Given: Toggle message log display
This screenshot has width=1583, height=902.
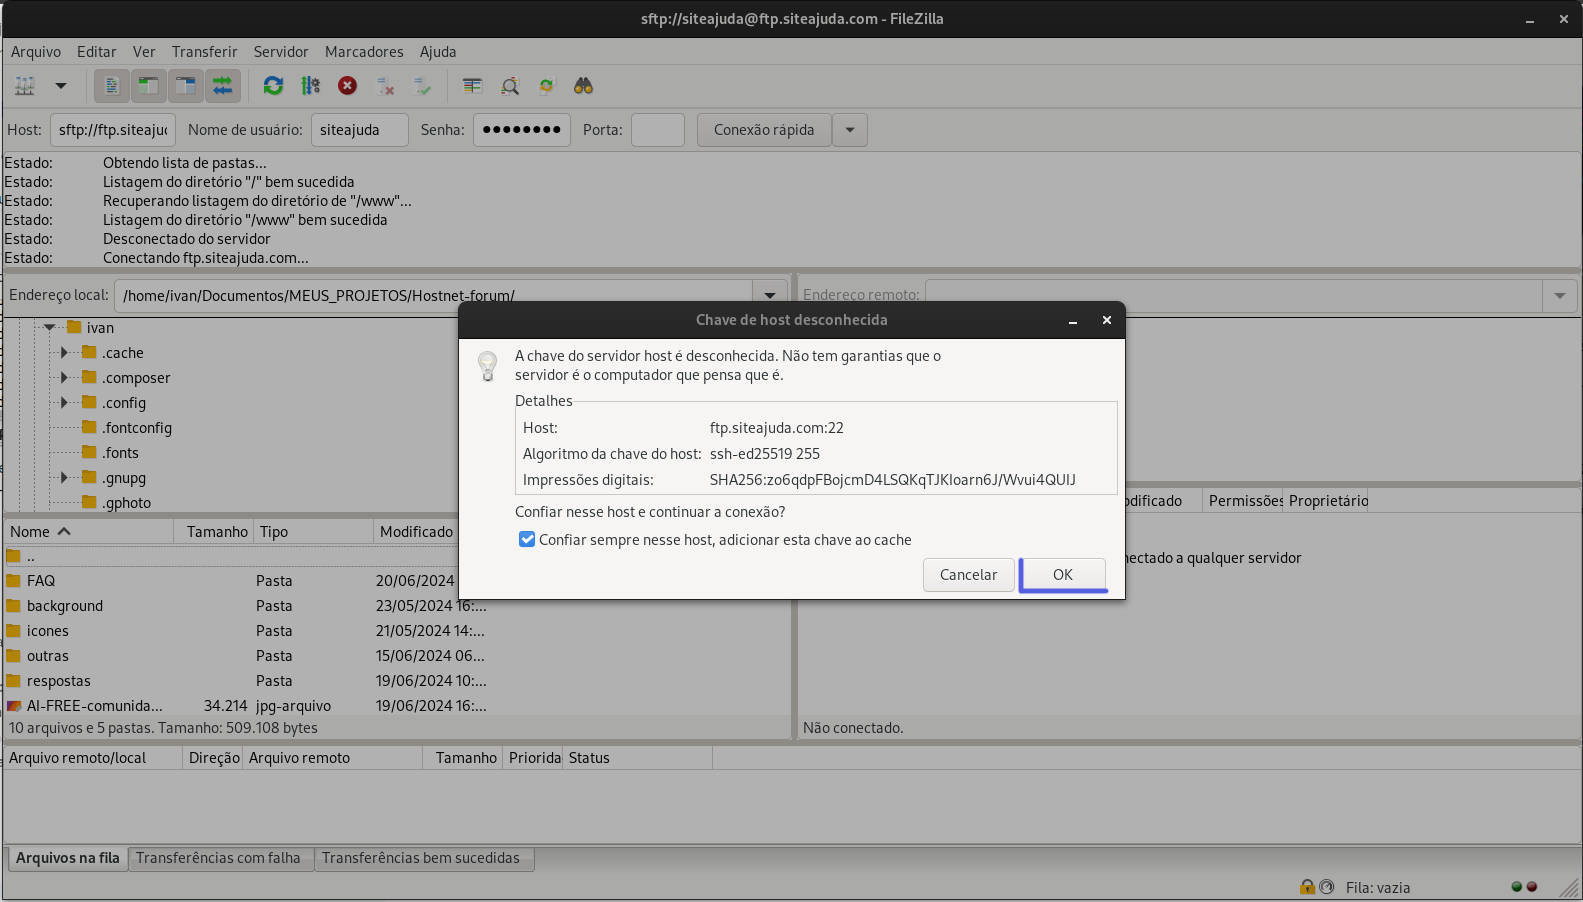Looking at the screenshot, I should point(112,86).
